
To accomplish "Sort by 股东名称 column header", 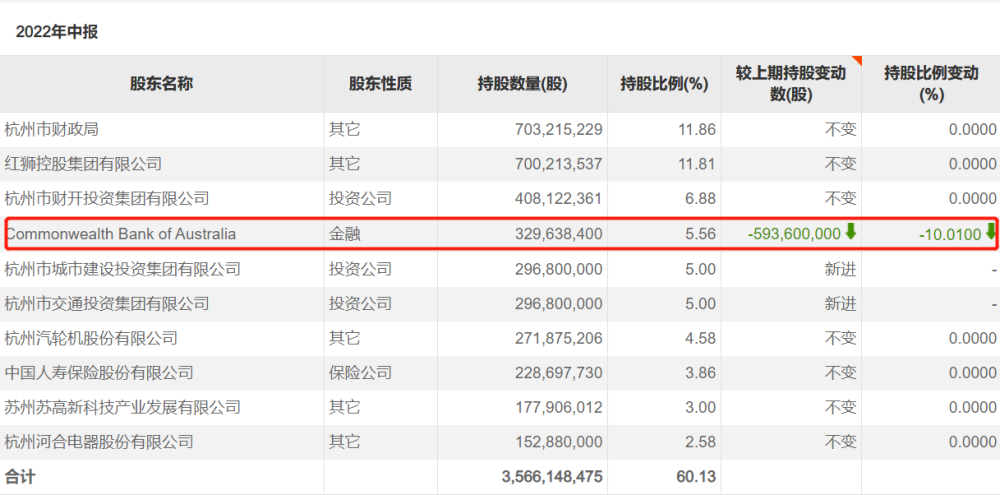I will (x=161, y=84).
